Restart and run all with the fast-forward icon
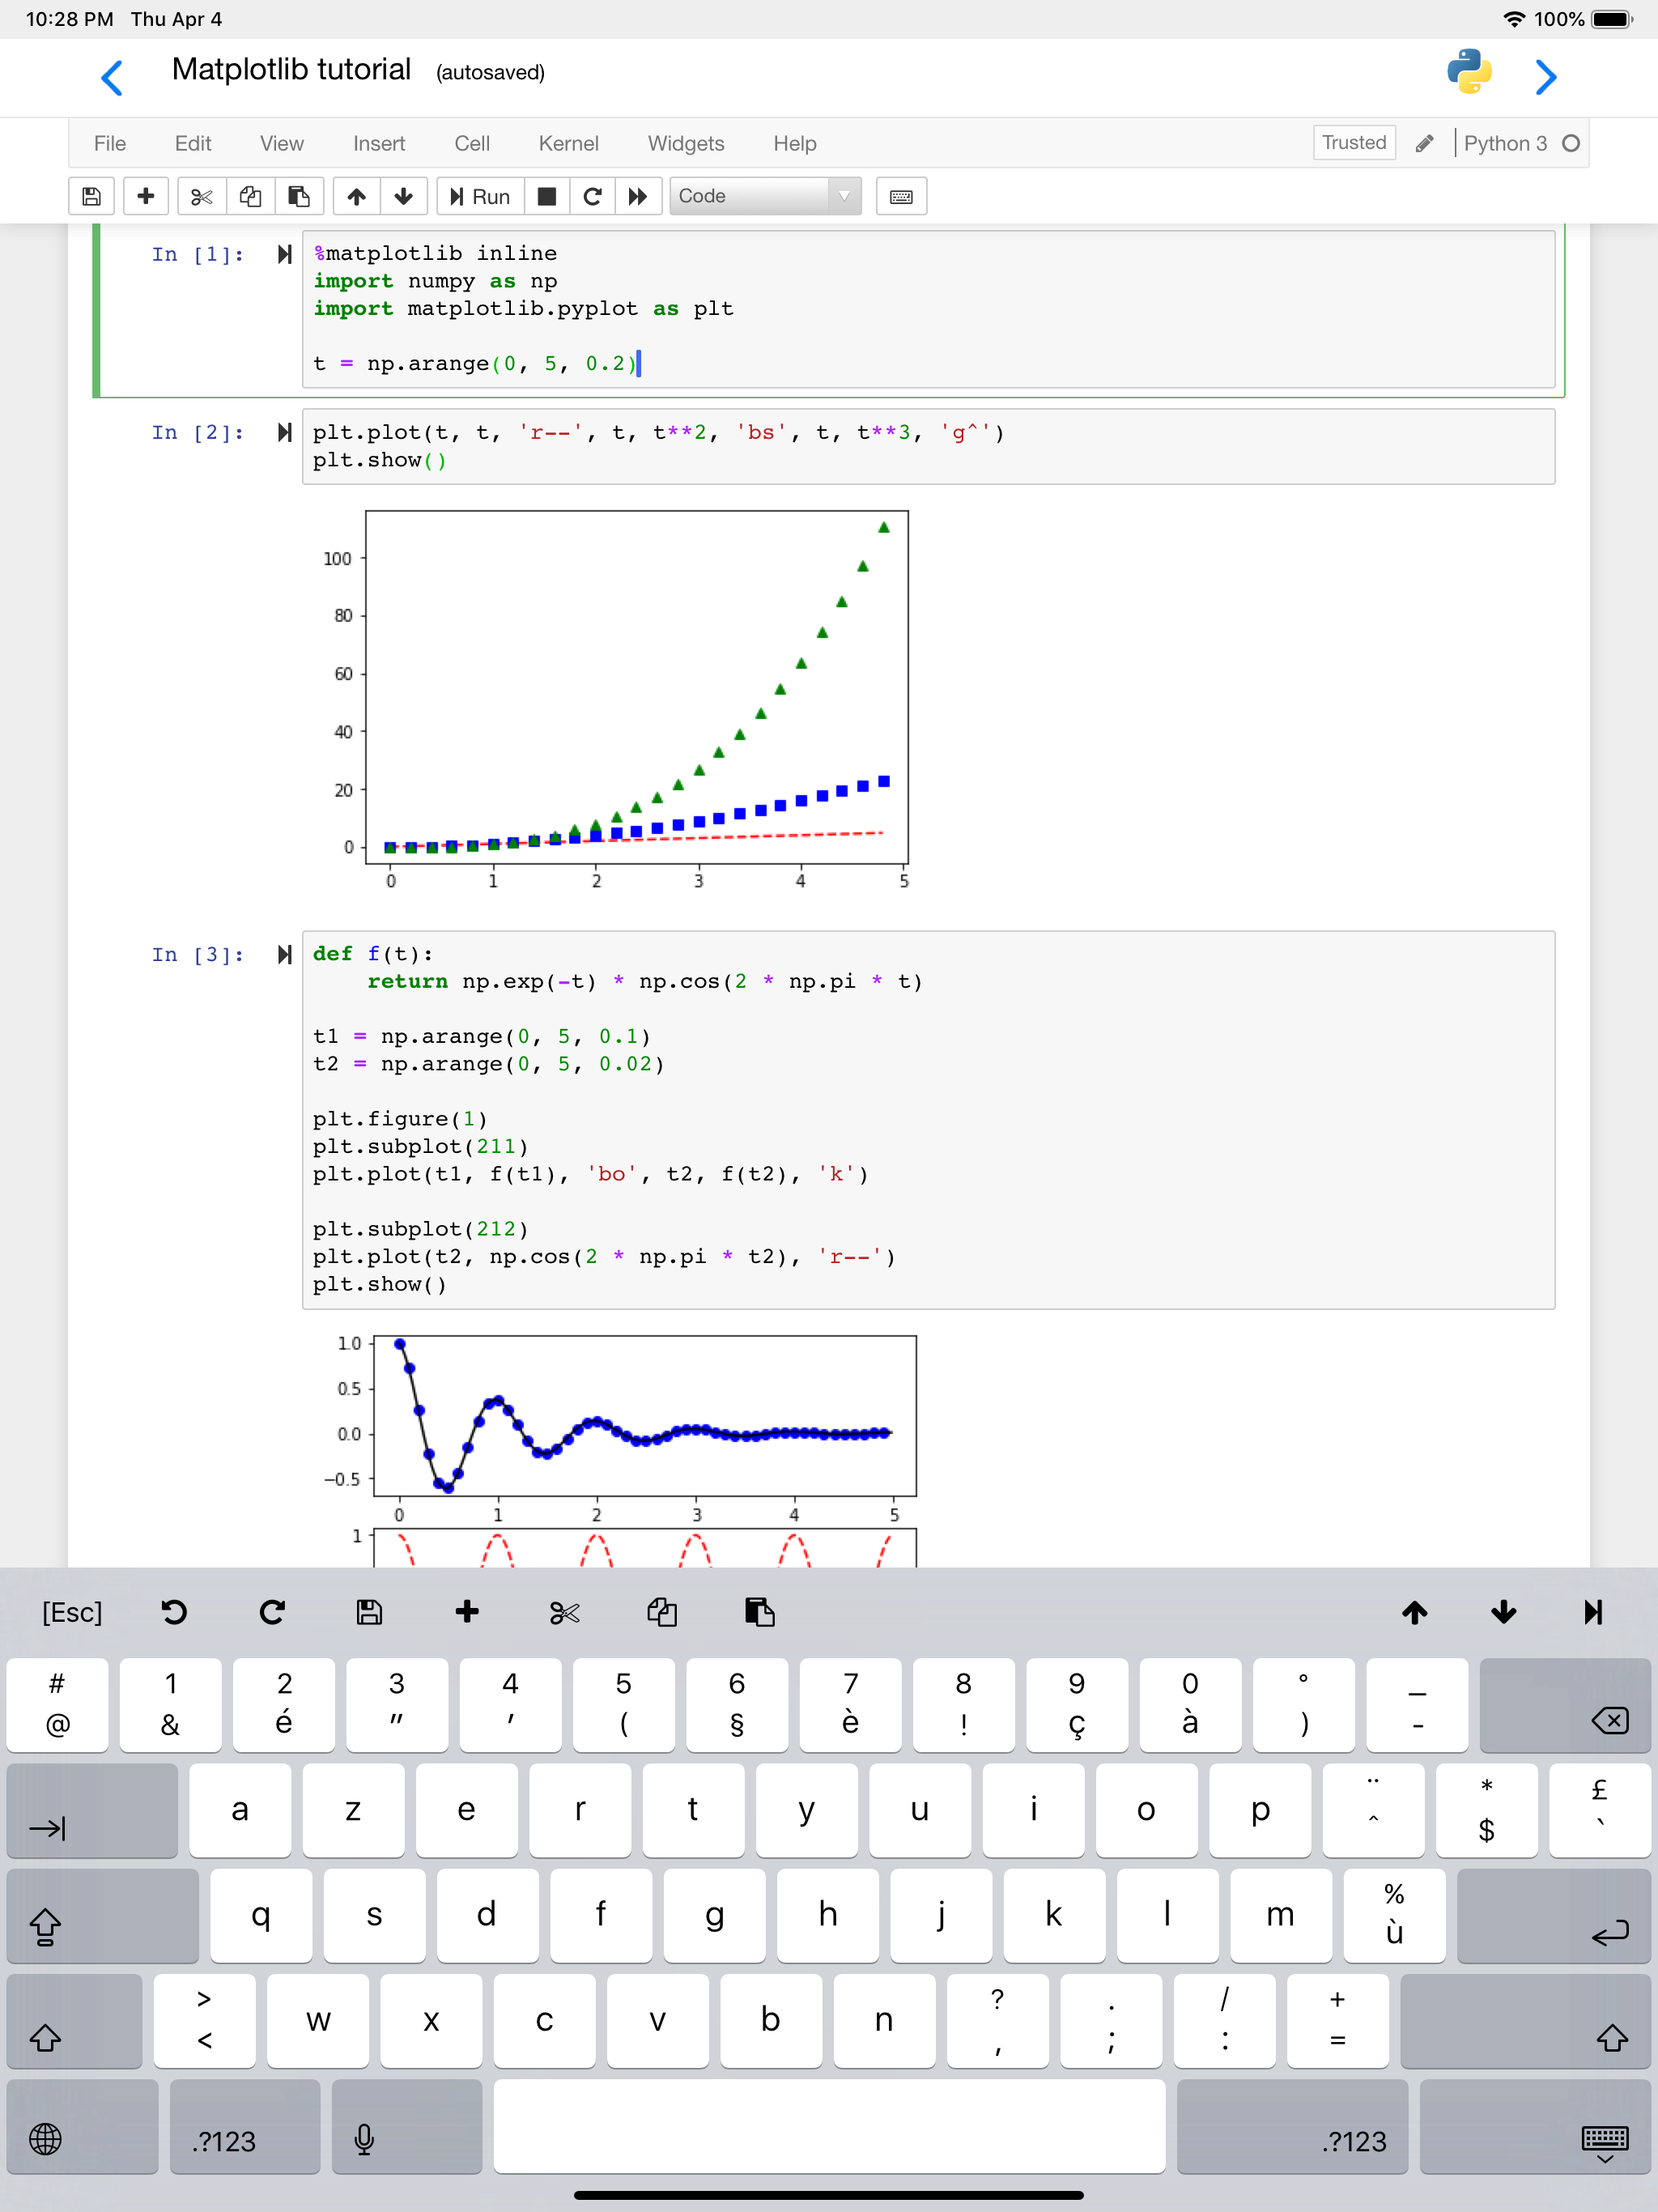The width and height of the screenshot is (1658, 2212). tap(638, 196)
